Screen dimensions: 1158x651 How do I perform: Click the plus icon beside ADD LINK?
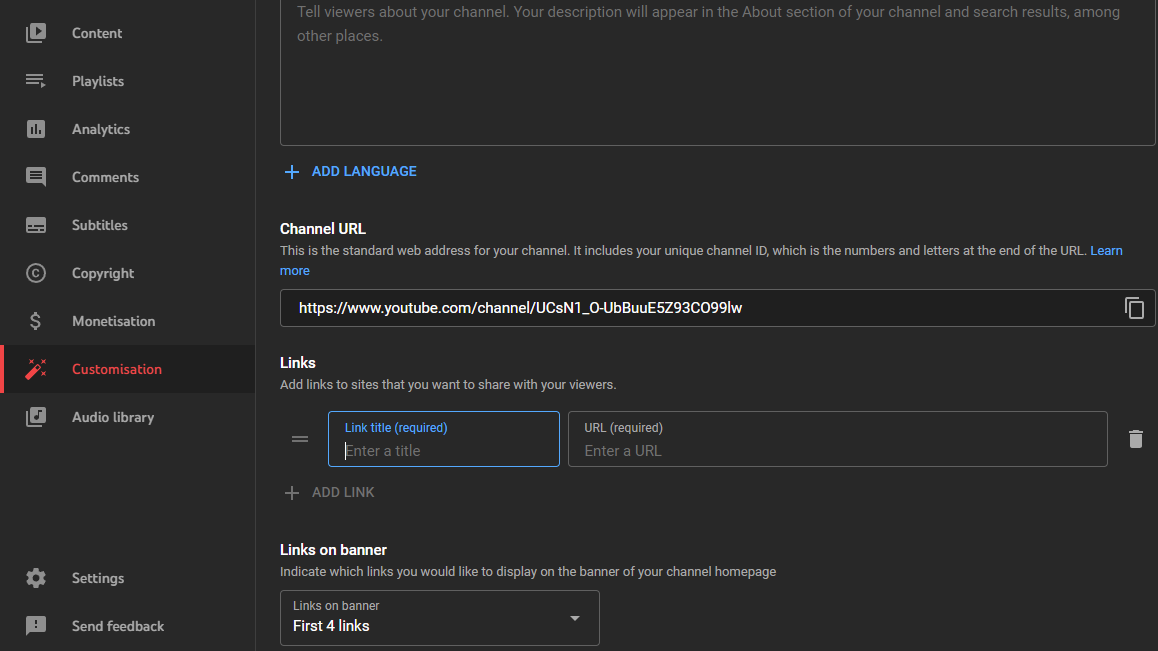point(292,493)
